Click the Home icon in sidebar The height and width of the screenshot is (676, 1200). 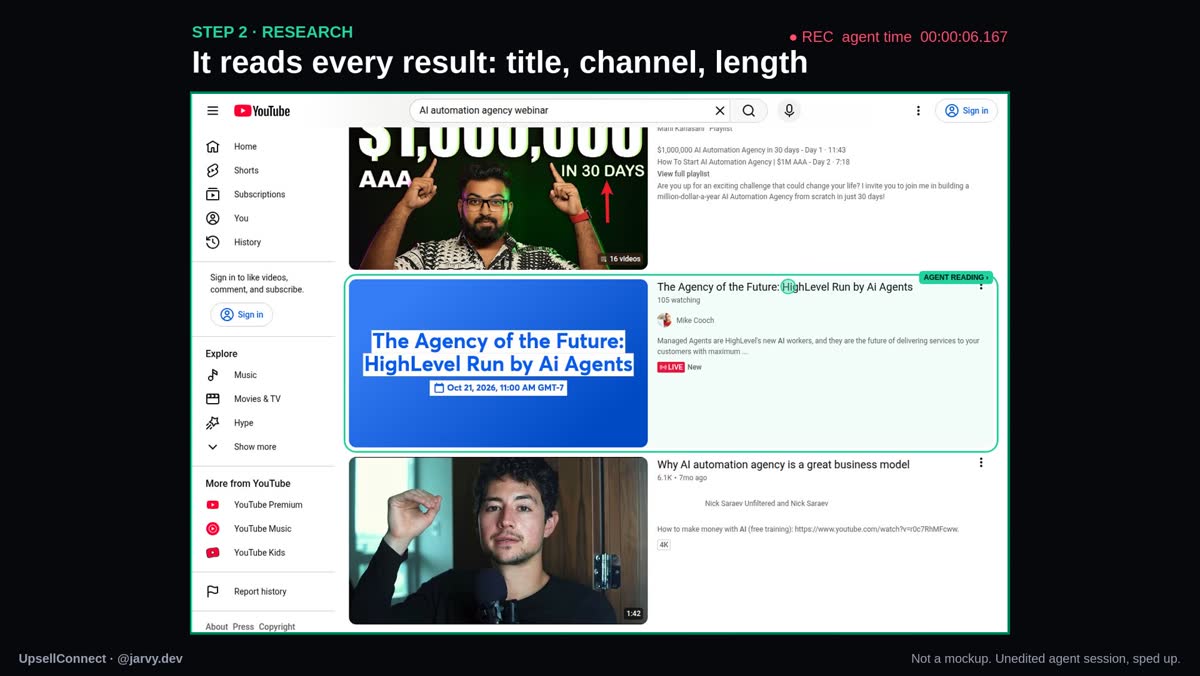tap(213, 147)
